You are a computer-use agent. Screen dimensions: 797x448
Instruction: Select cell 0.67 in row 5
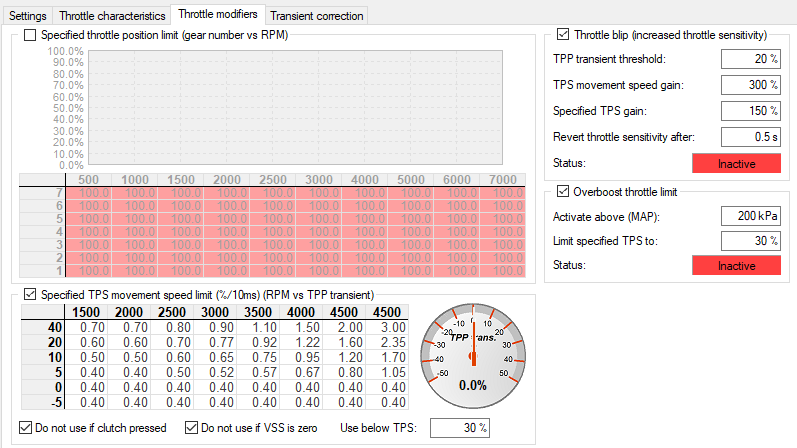301,372
